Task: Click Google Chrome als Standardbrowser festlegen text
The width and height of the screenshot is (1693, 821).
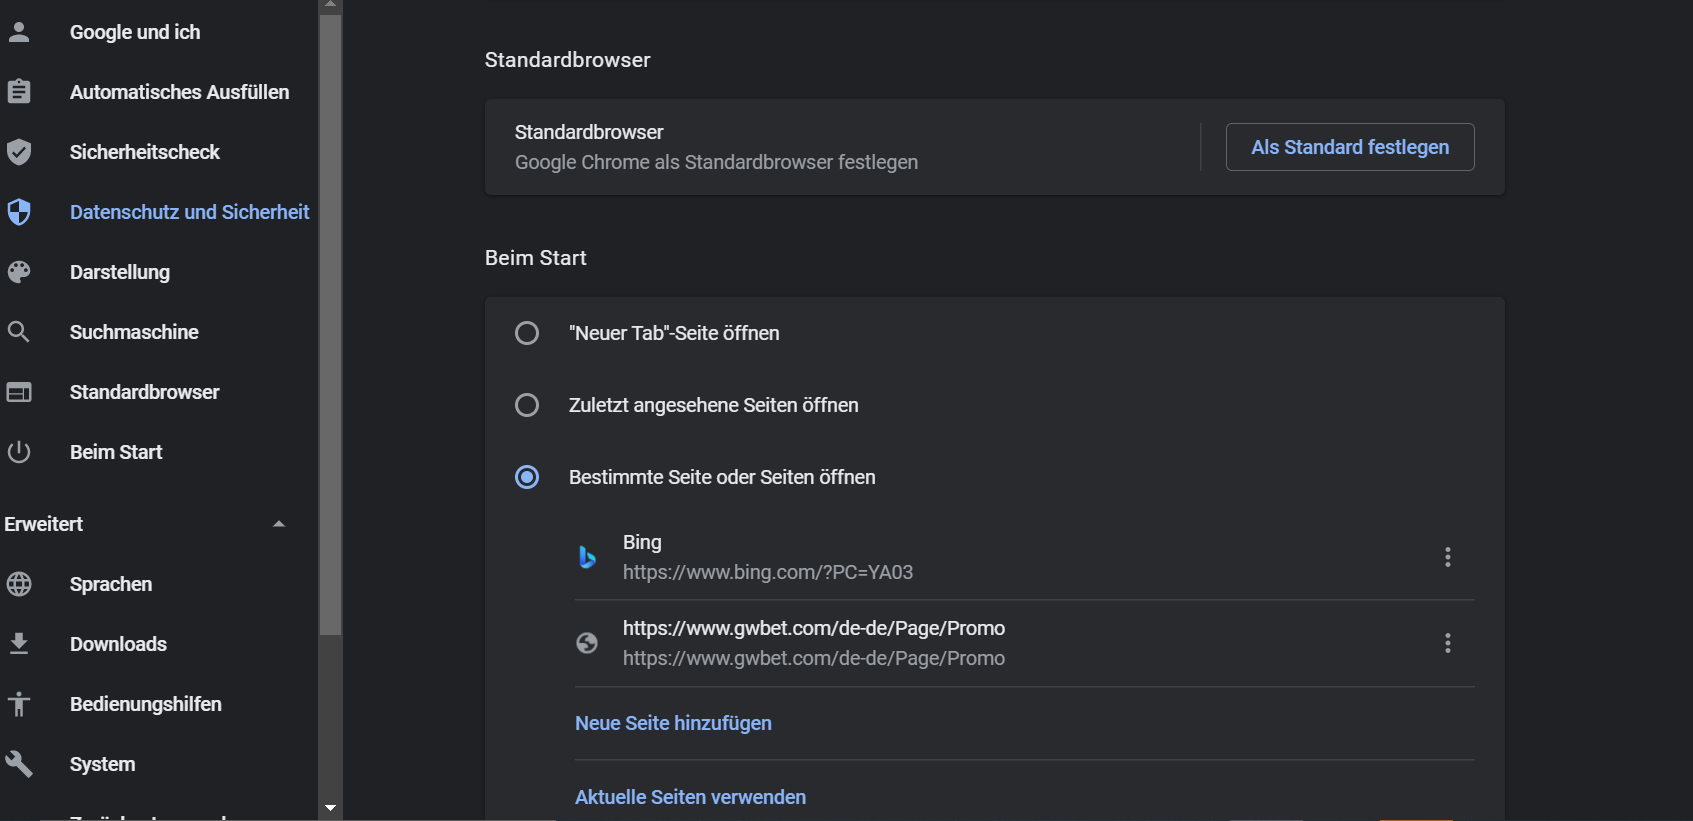Action: coord(716,162)
